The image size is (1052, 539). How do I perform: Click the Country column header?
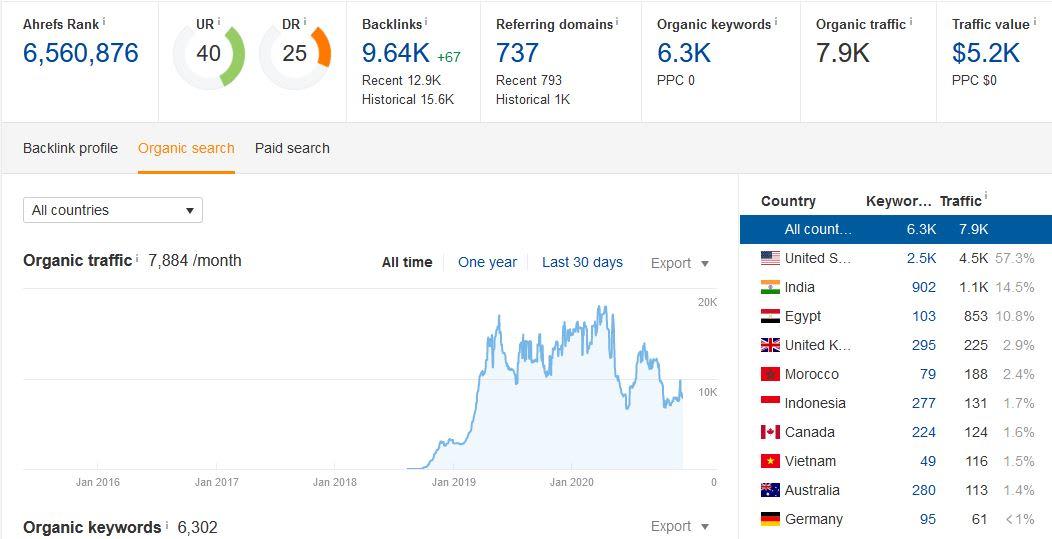tap(788, 201)
